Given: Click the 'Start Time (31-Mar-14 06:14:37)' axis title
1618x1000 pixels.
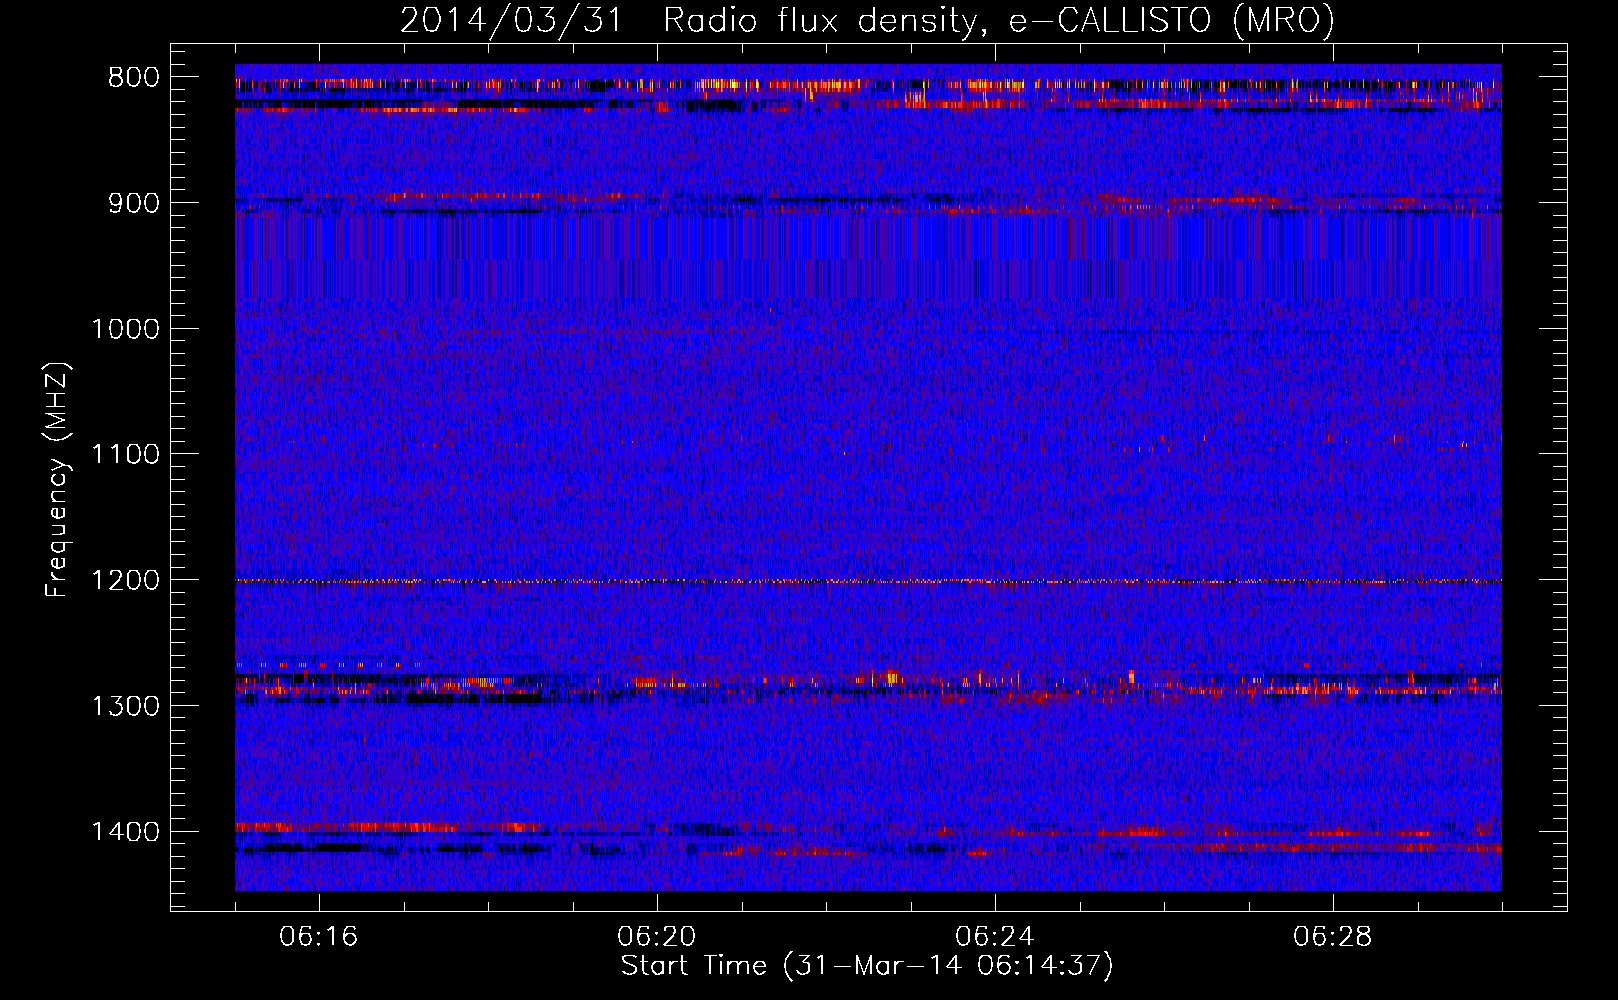Looking at the screenshot, I should click(867, 967).
